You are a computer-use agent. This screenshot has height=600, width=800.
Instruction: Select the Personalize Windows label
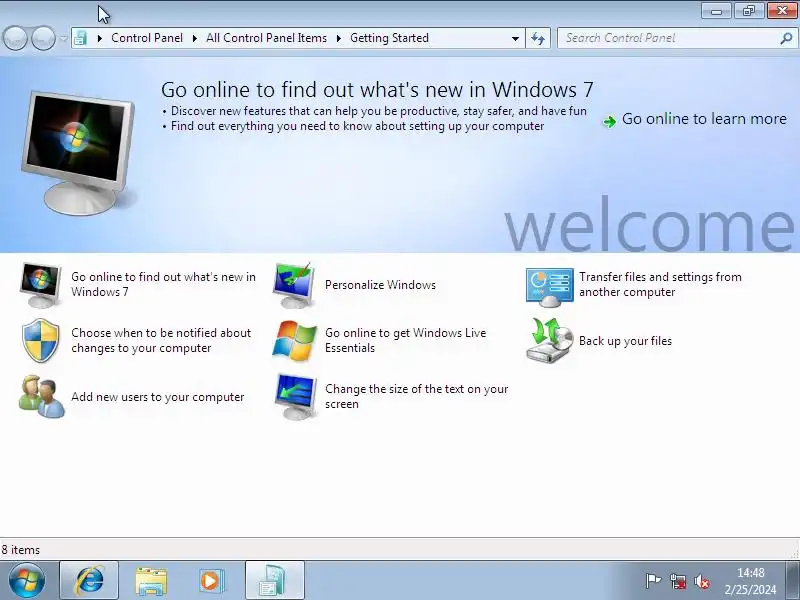[380, 285]
